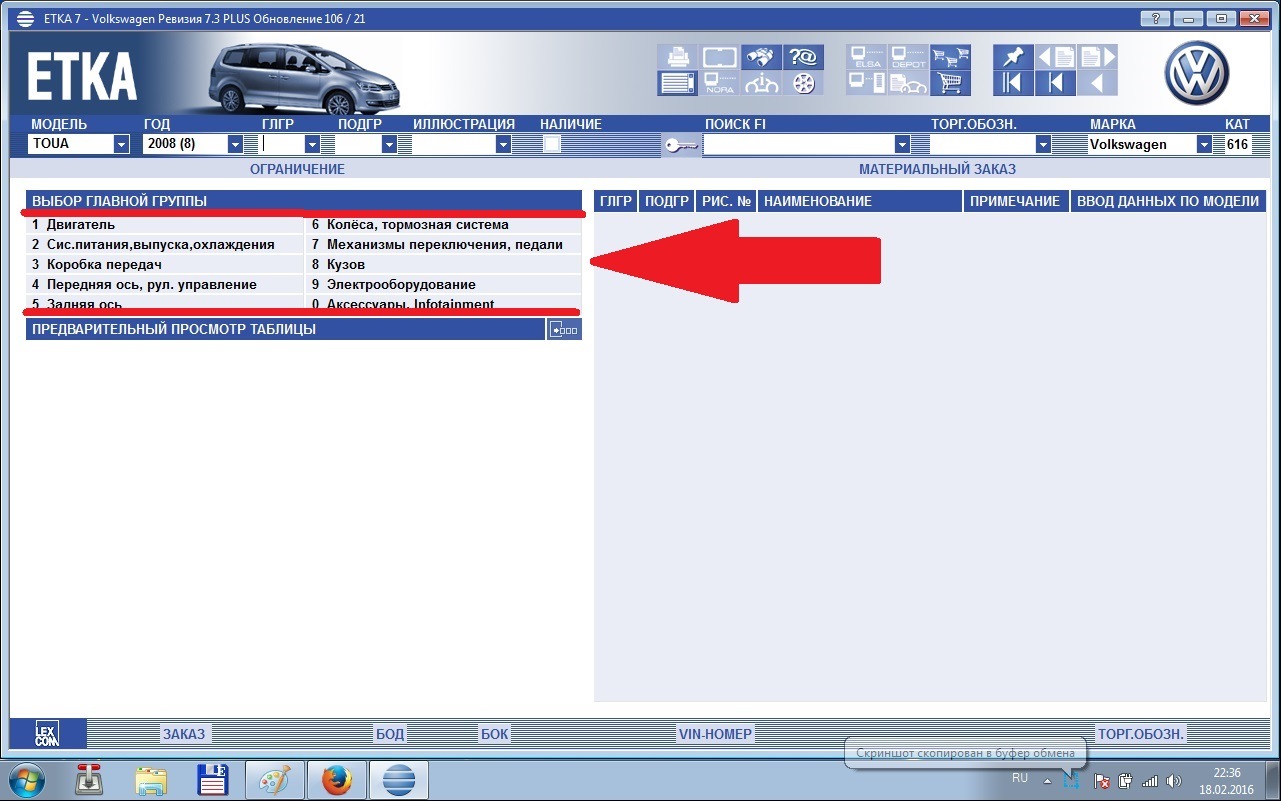This screenshot has height=801, width=1281.
Task: Open the МАРКА dropdown showing Volkswagen
Action: [1204, 144]
